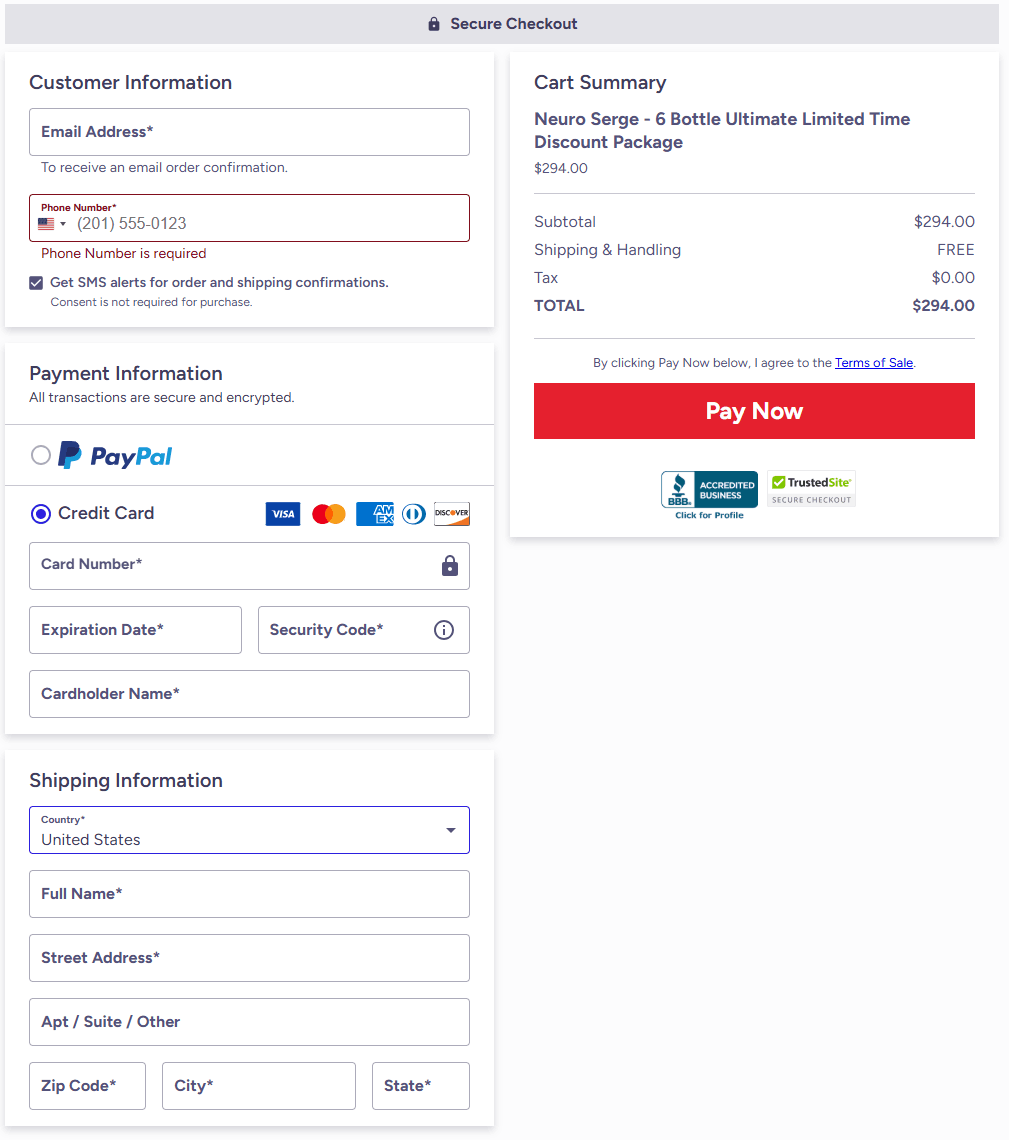Select the PayPal payment option
Screen dimensions: 1009x1140
click(x=41, y=456)
